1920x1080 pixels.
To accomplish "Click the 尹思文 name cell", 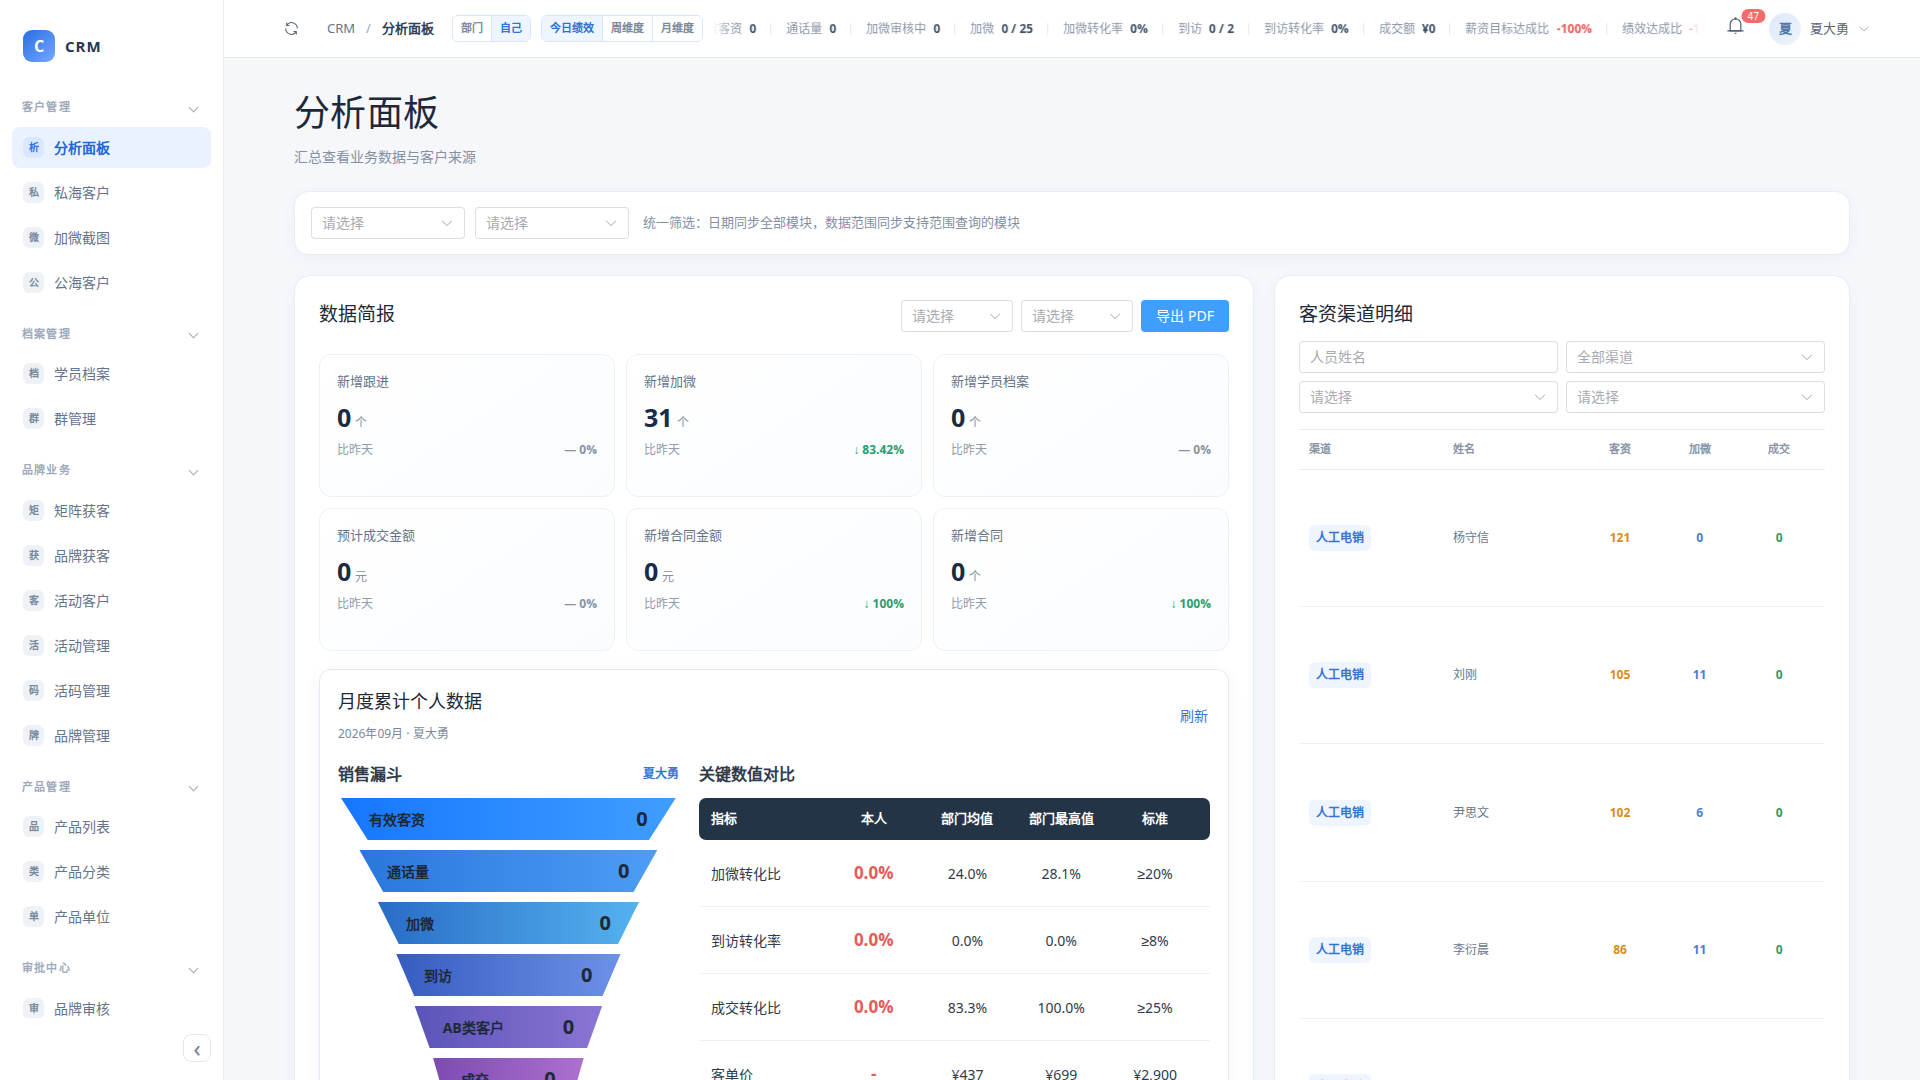I will (1471, 812).
